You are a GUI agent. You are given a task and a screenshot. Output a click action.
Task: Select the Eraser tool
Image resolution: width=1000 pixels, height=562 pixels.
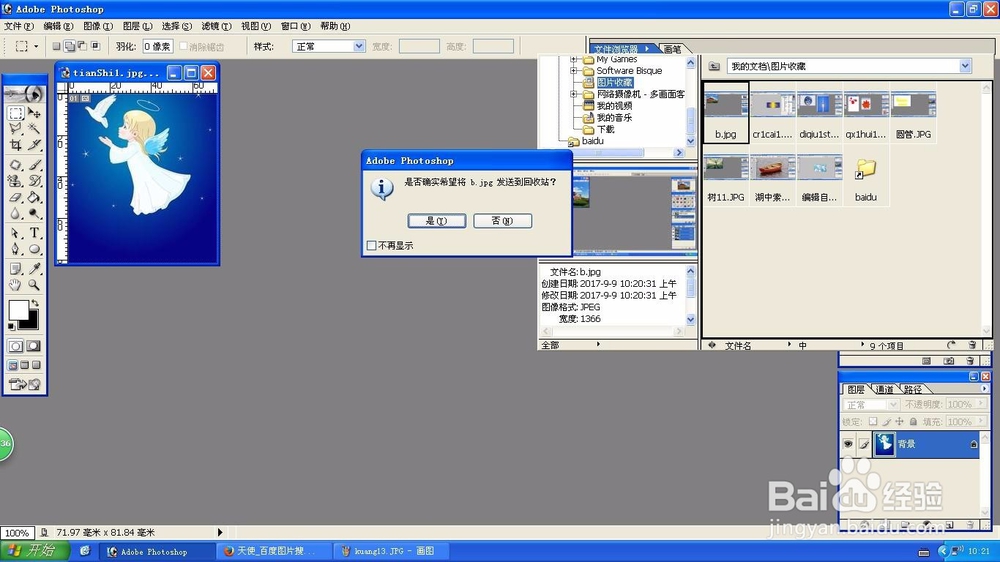16,197
